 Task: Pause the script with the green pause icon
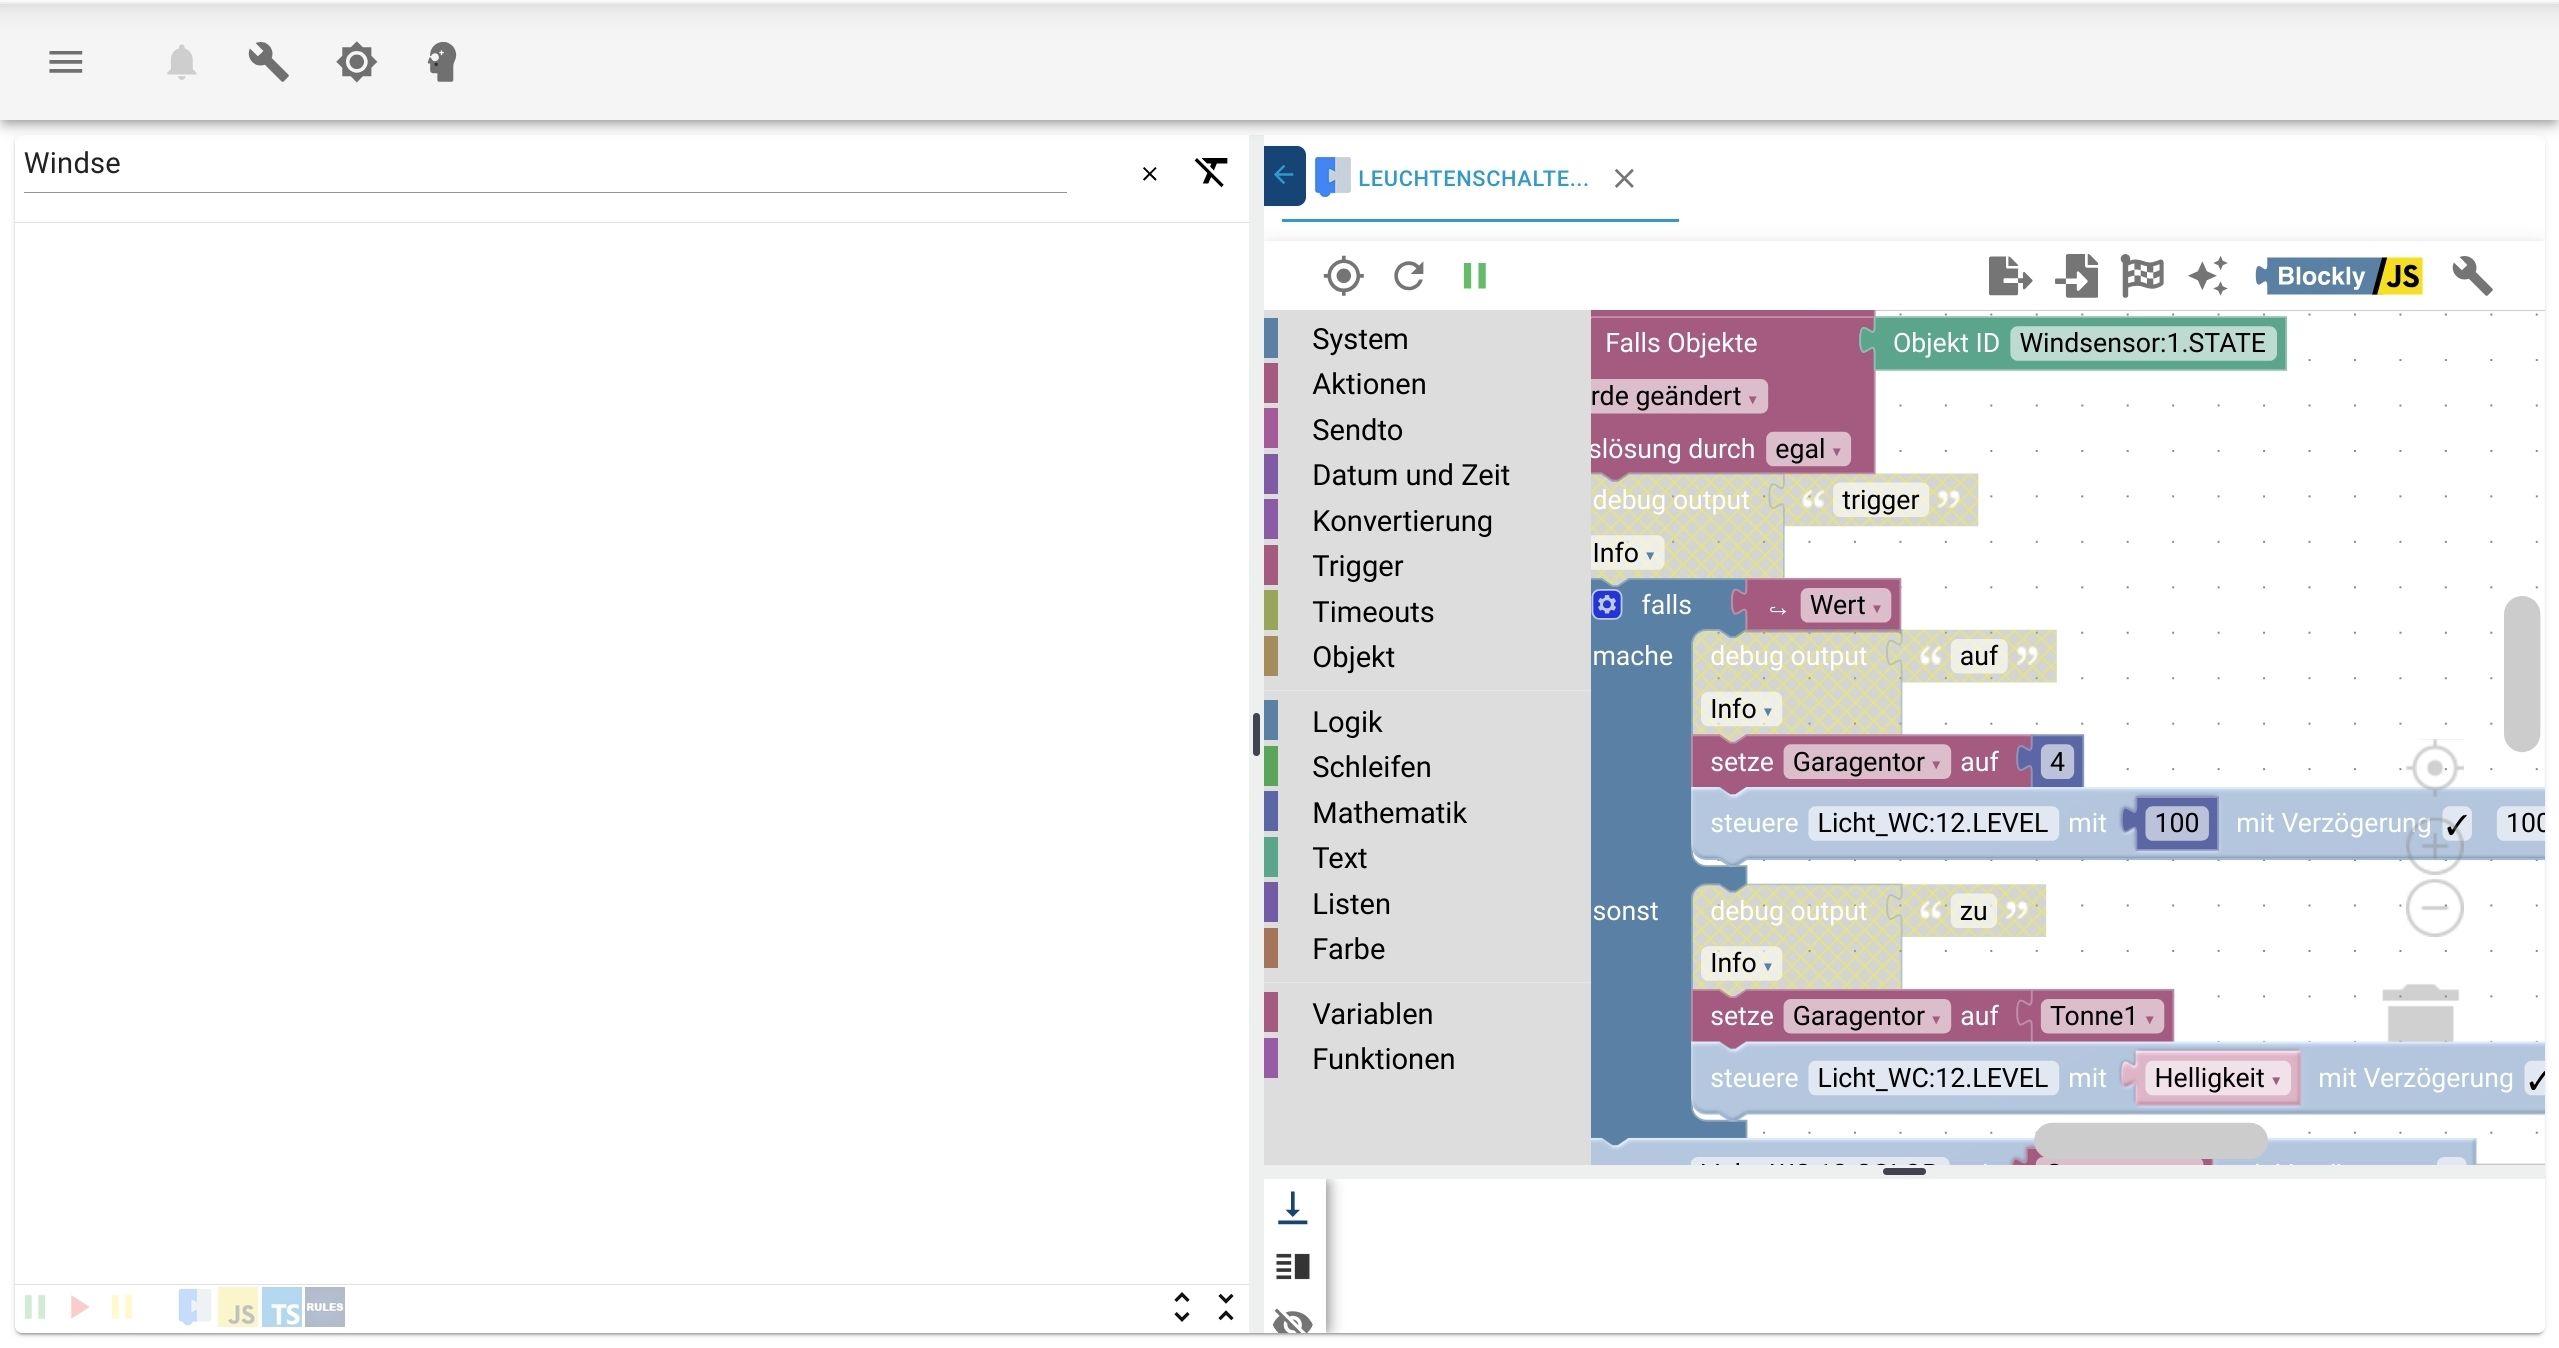tap(1474, 276)
